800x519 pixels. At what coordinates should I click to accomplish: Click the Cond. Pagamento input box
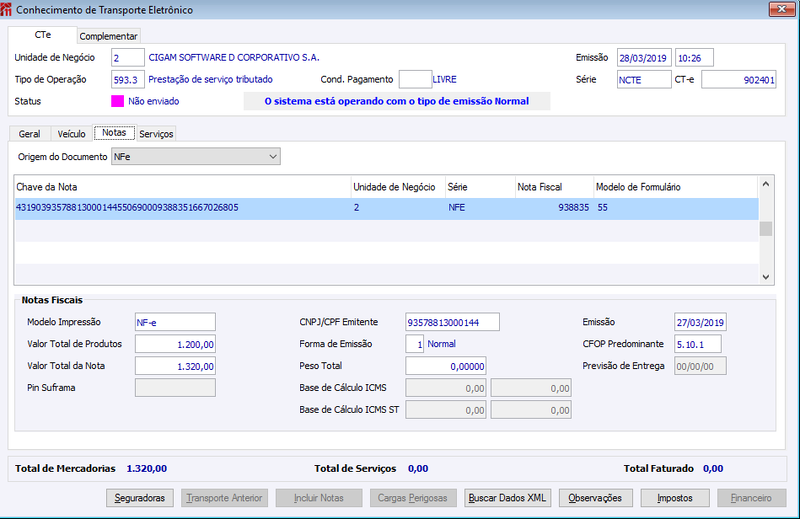[x=415, y=80]
